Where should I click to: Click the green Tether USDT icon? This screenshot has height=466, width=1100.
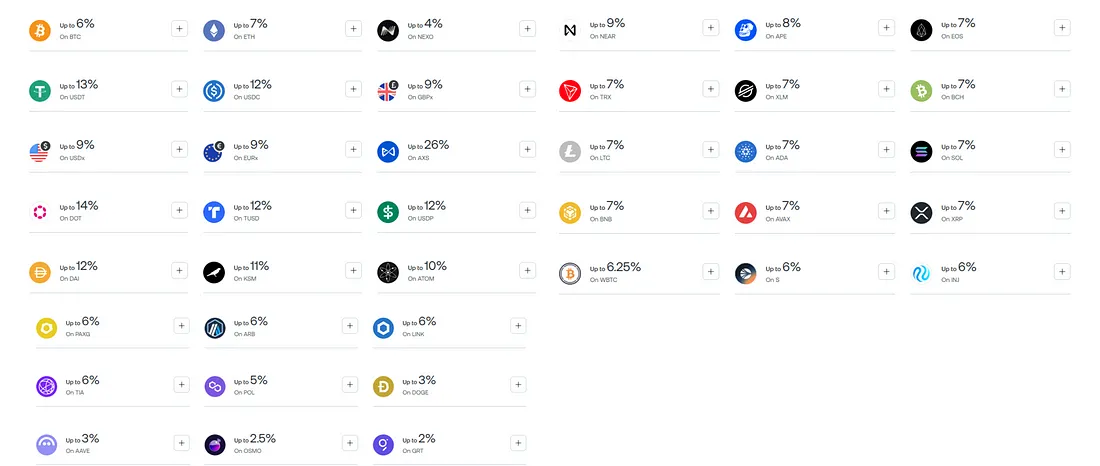pos(40,91)
